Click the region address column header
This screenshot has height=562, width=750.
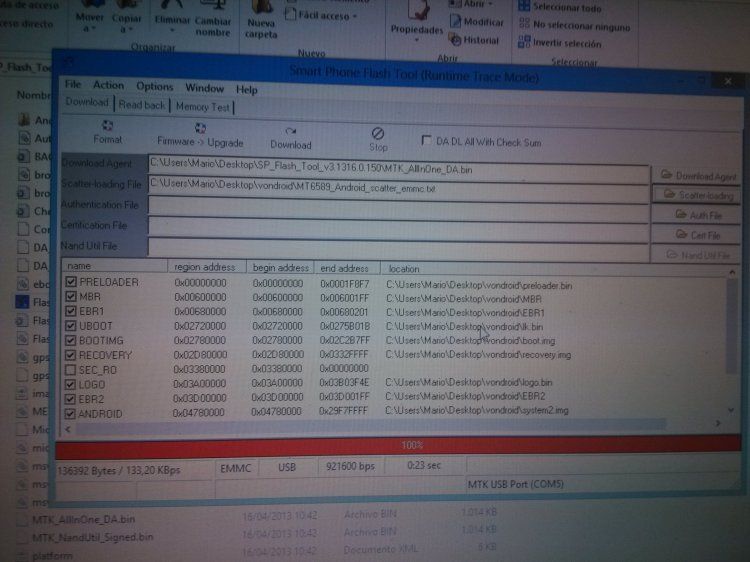[207, 267]
